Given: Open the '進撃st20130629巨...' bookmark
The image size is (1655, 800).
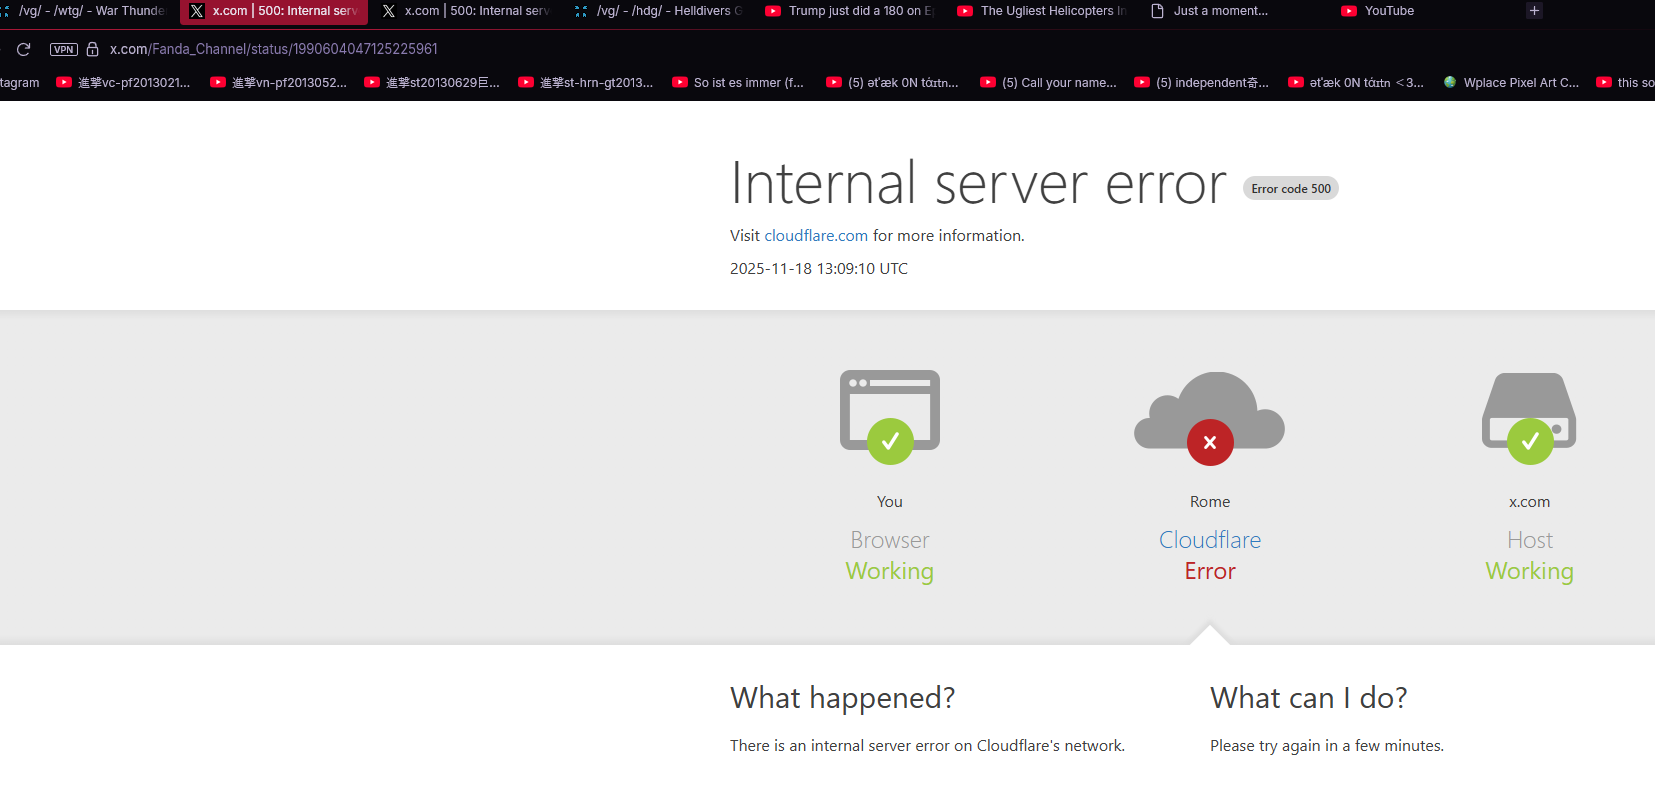Looking at the screenshot, I should [433, 83].
